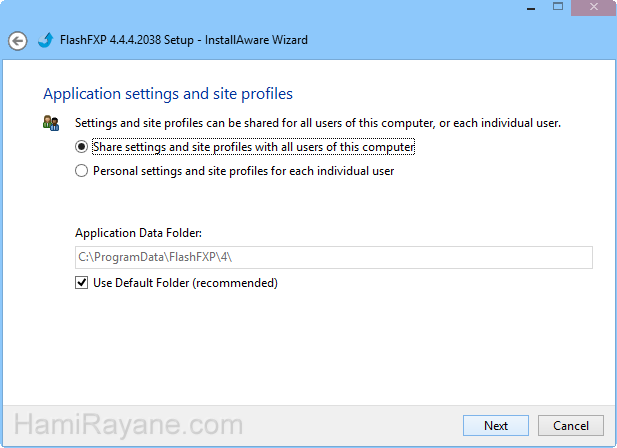Click the 'Application settings and site profiles' heading
The height and width of the screenshot is (448, 617).
click(168, 94)
